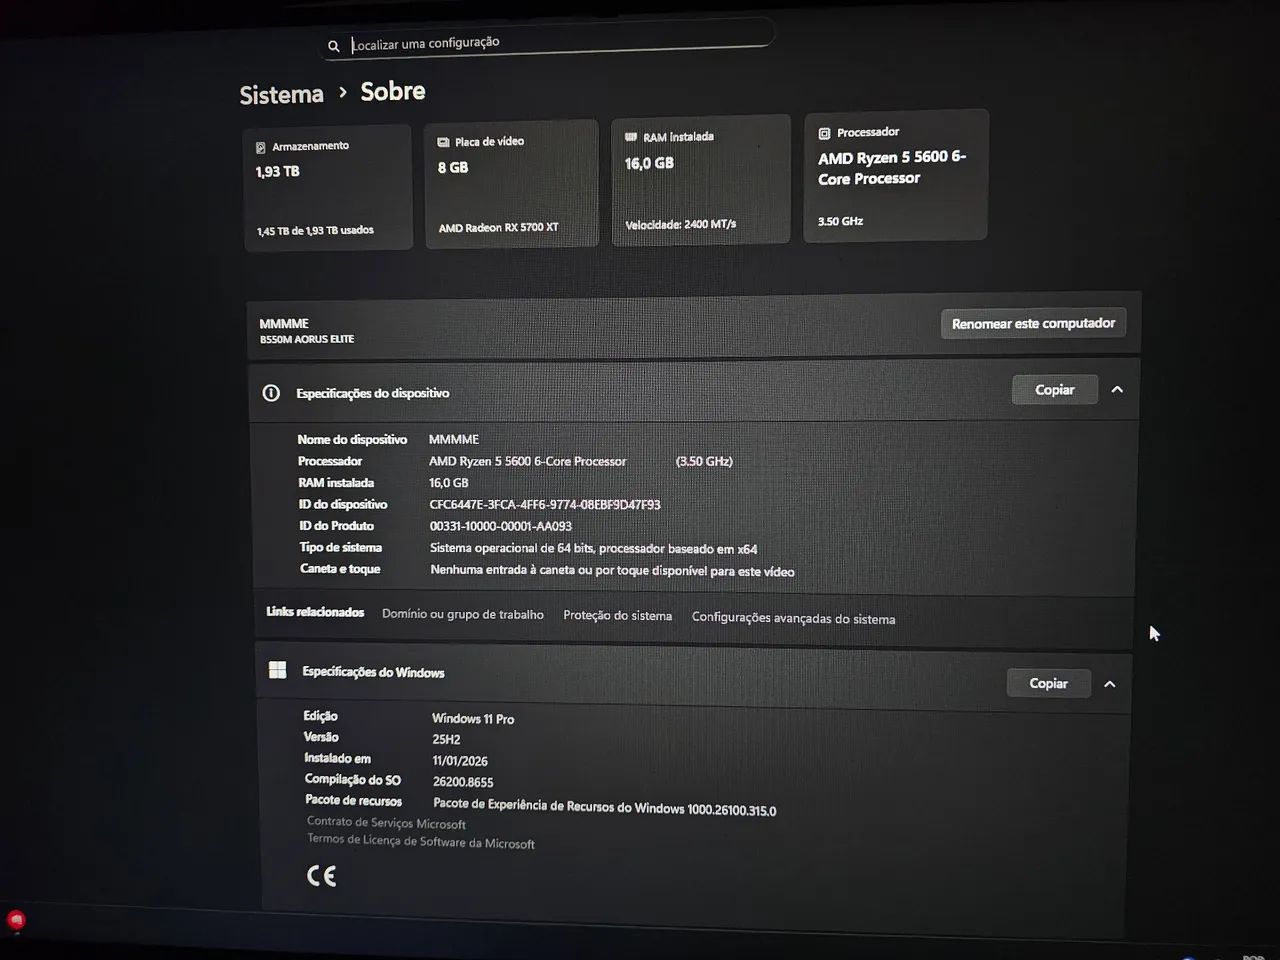This screenshot has width=1280, height=960.
Task: Open 'Contrato de Serviços Microsoft' link
Action: 386,823
